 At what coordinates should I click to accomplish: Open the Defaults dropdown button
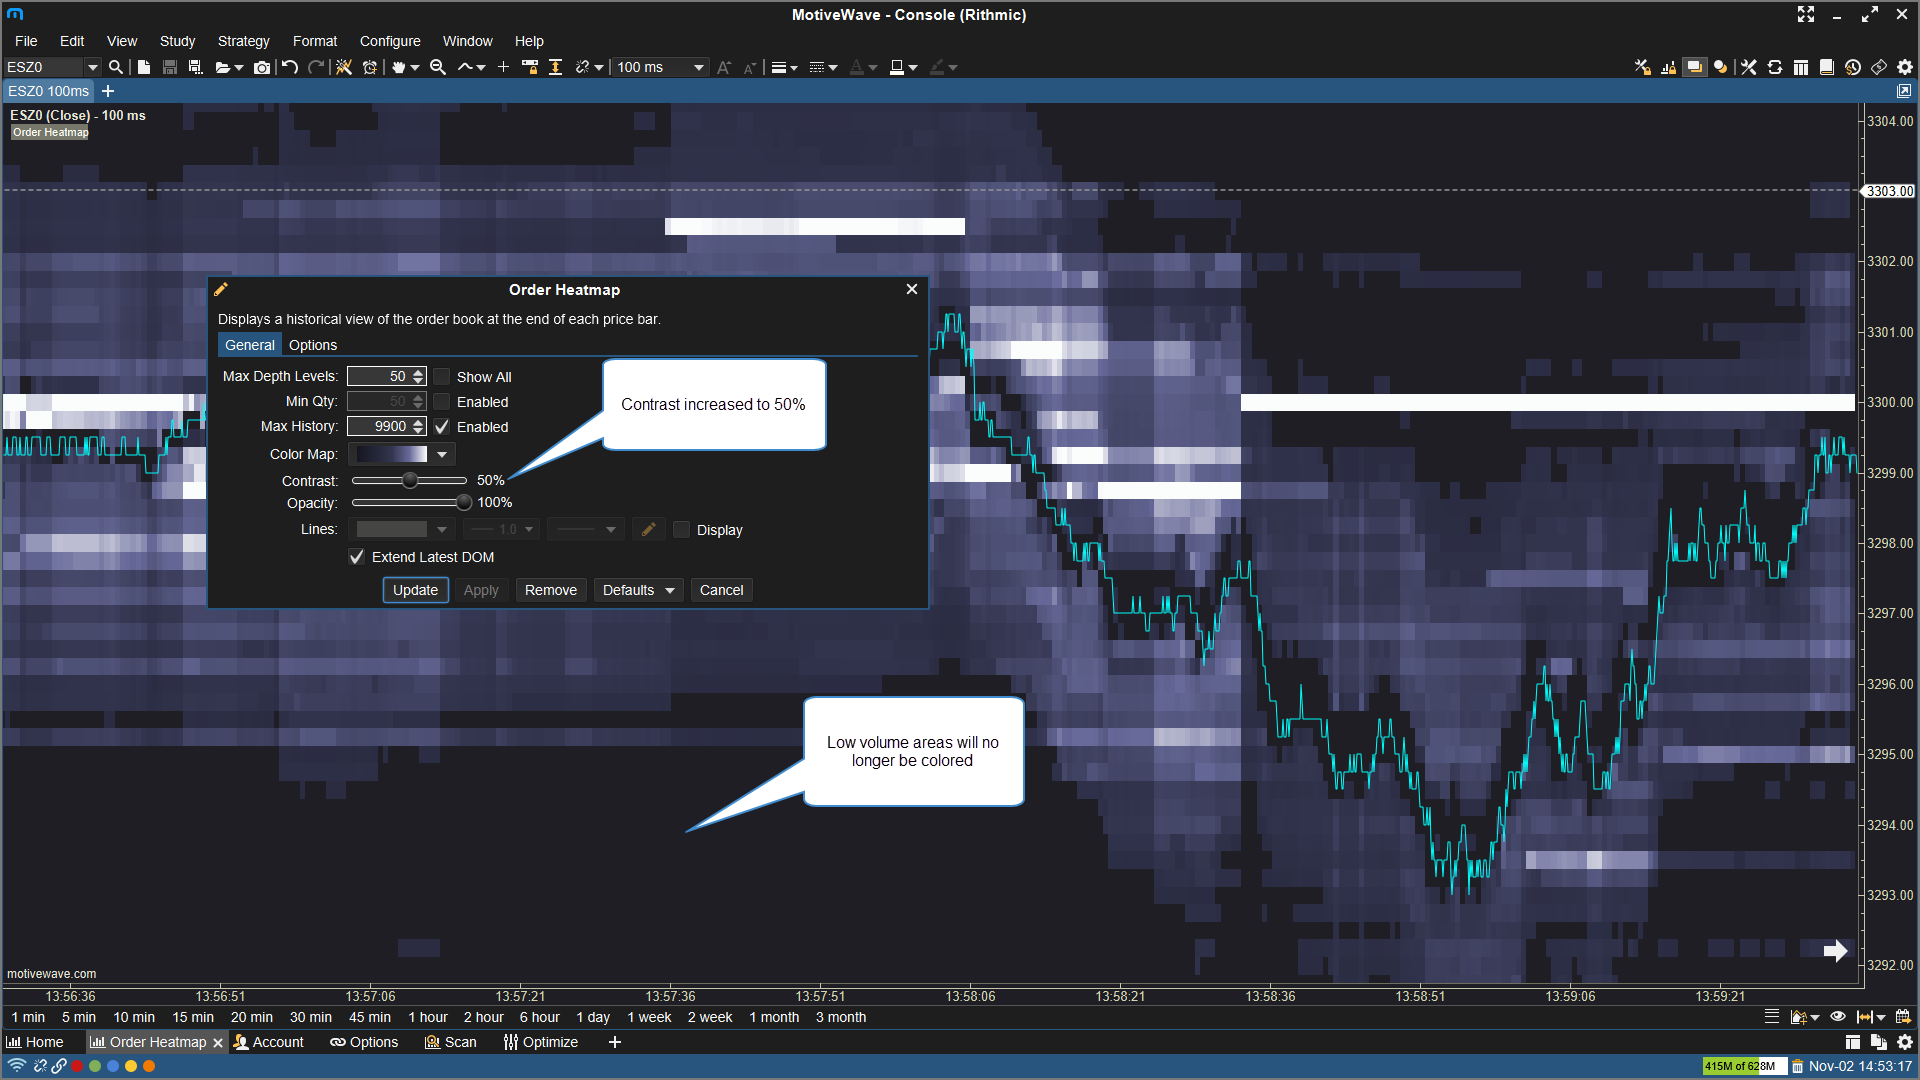pos(638,590)
